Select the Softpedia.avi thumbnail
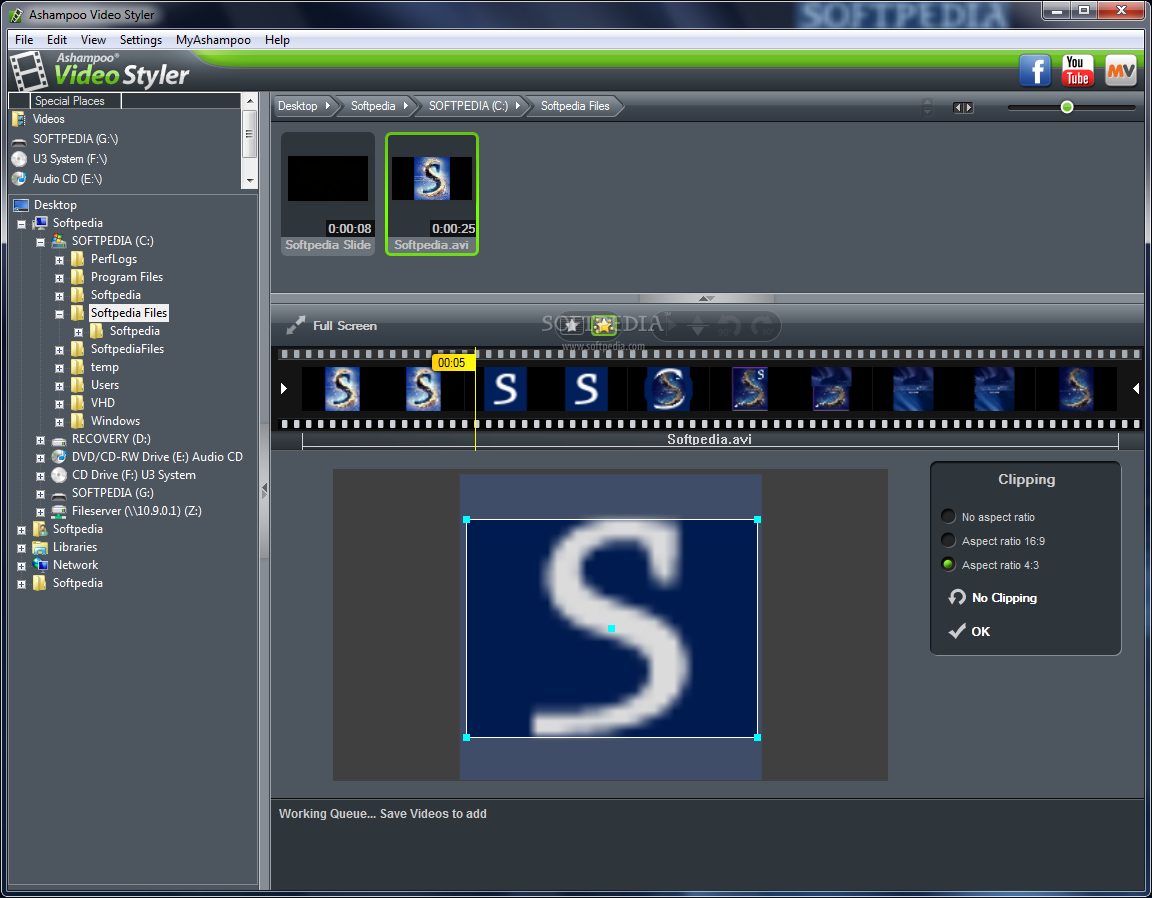 [x=432, y=194]
